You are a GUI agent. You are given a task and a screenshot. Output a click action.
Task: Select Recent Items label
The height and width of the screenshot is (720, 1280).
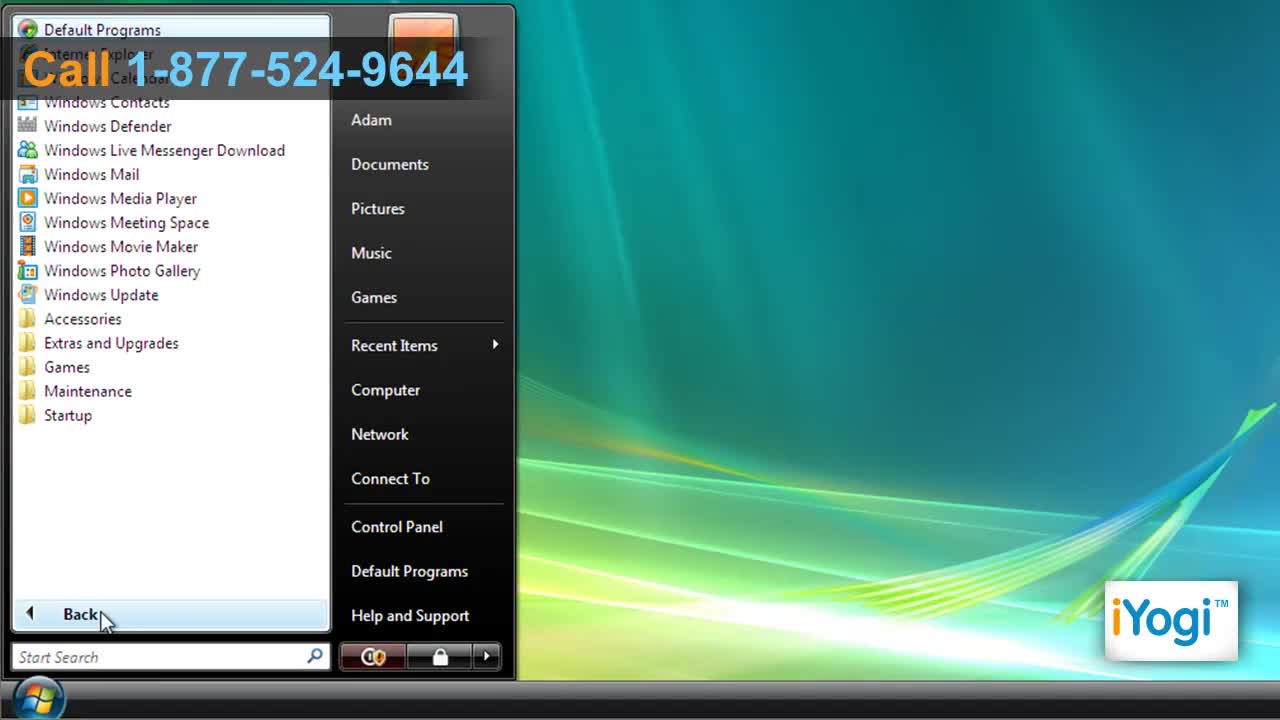click(394, 345)
